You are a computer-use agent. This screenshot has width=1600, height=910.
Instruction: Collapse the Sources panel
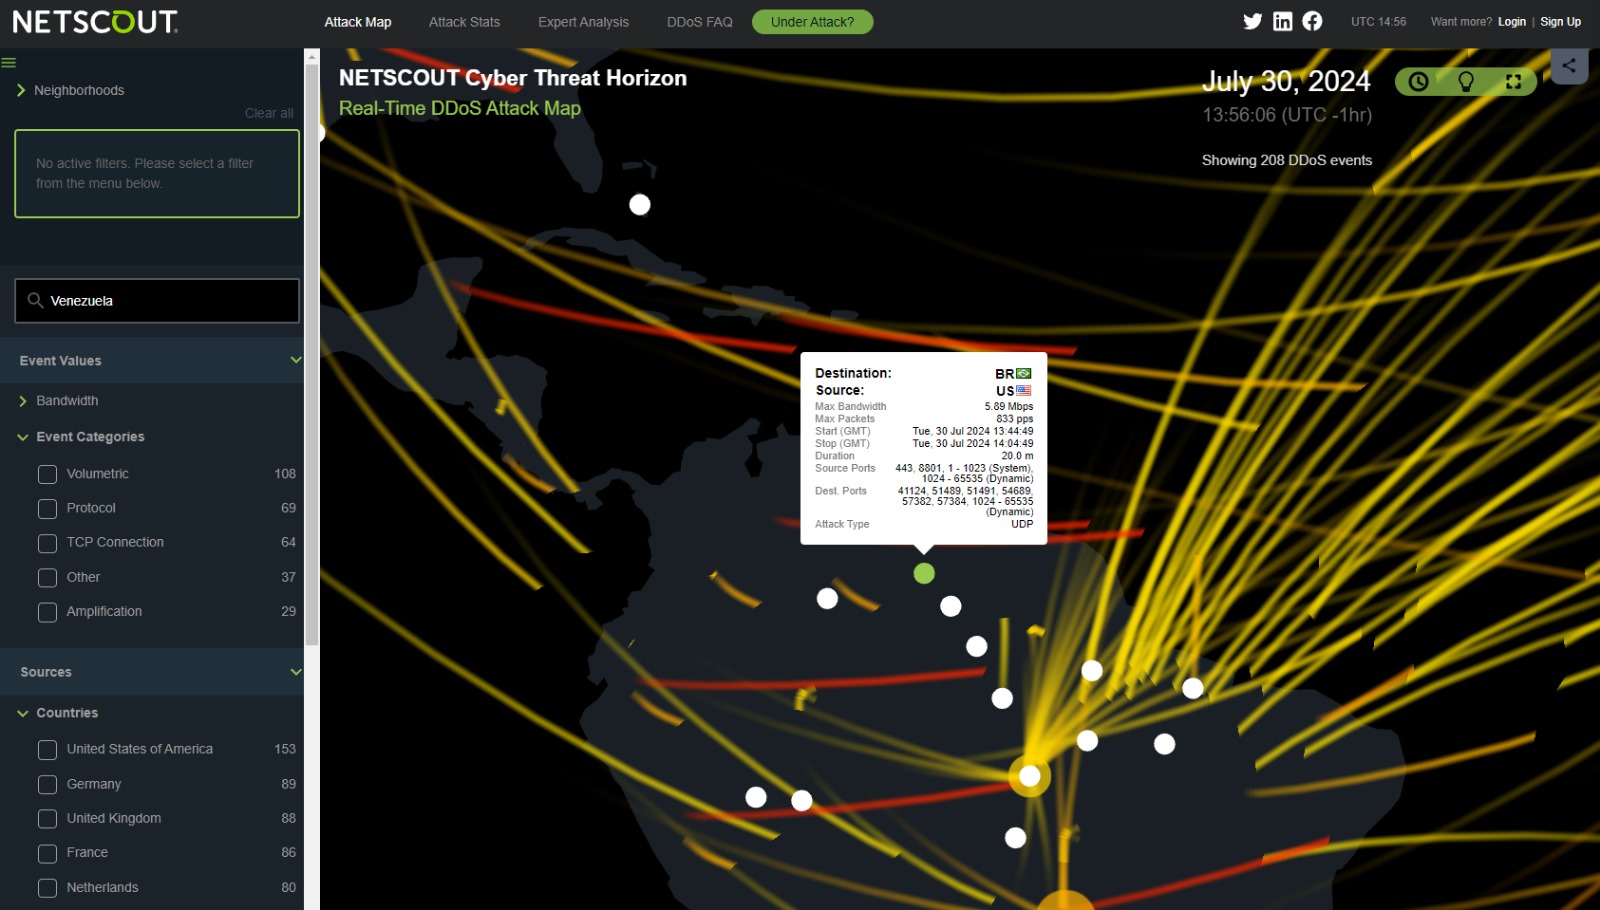point(296,672)
